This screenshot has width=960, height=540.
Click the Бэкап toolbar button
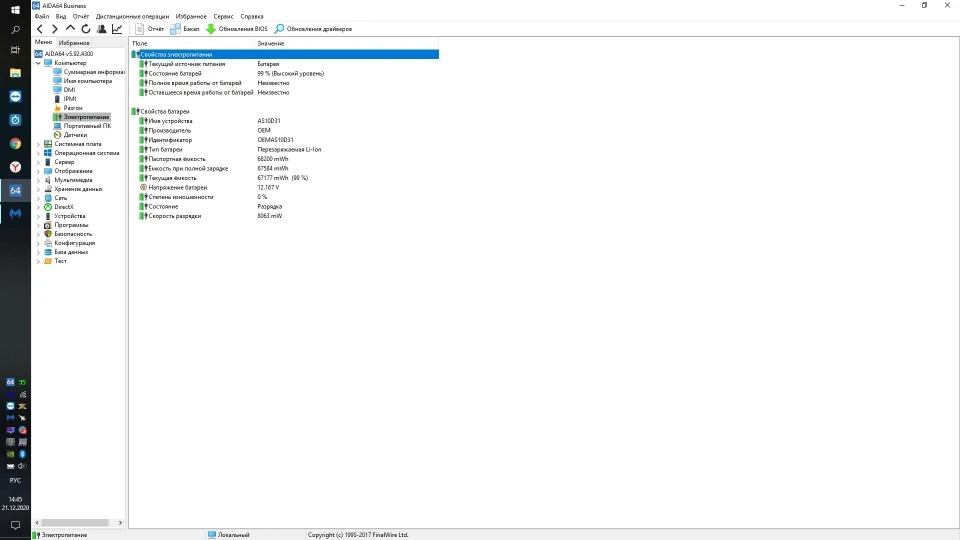[185, 29]
